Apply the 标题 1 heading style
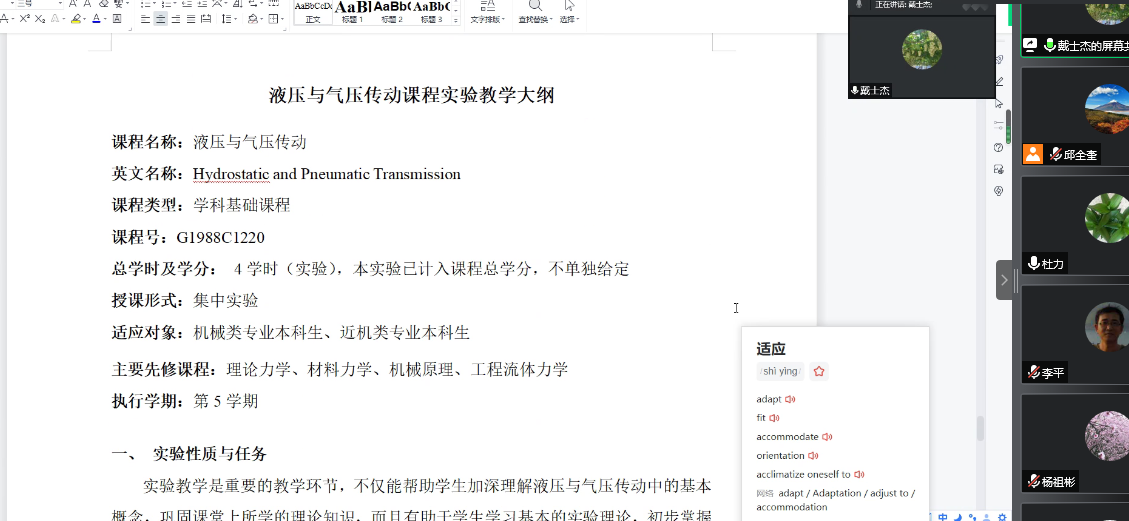This screenshot has width=1129, height=521. [x=352, y=13]
